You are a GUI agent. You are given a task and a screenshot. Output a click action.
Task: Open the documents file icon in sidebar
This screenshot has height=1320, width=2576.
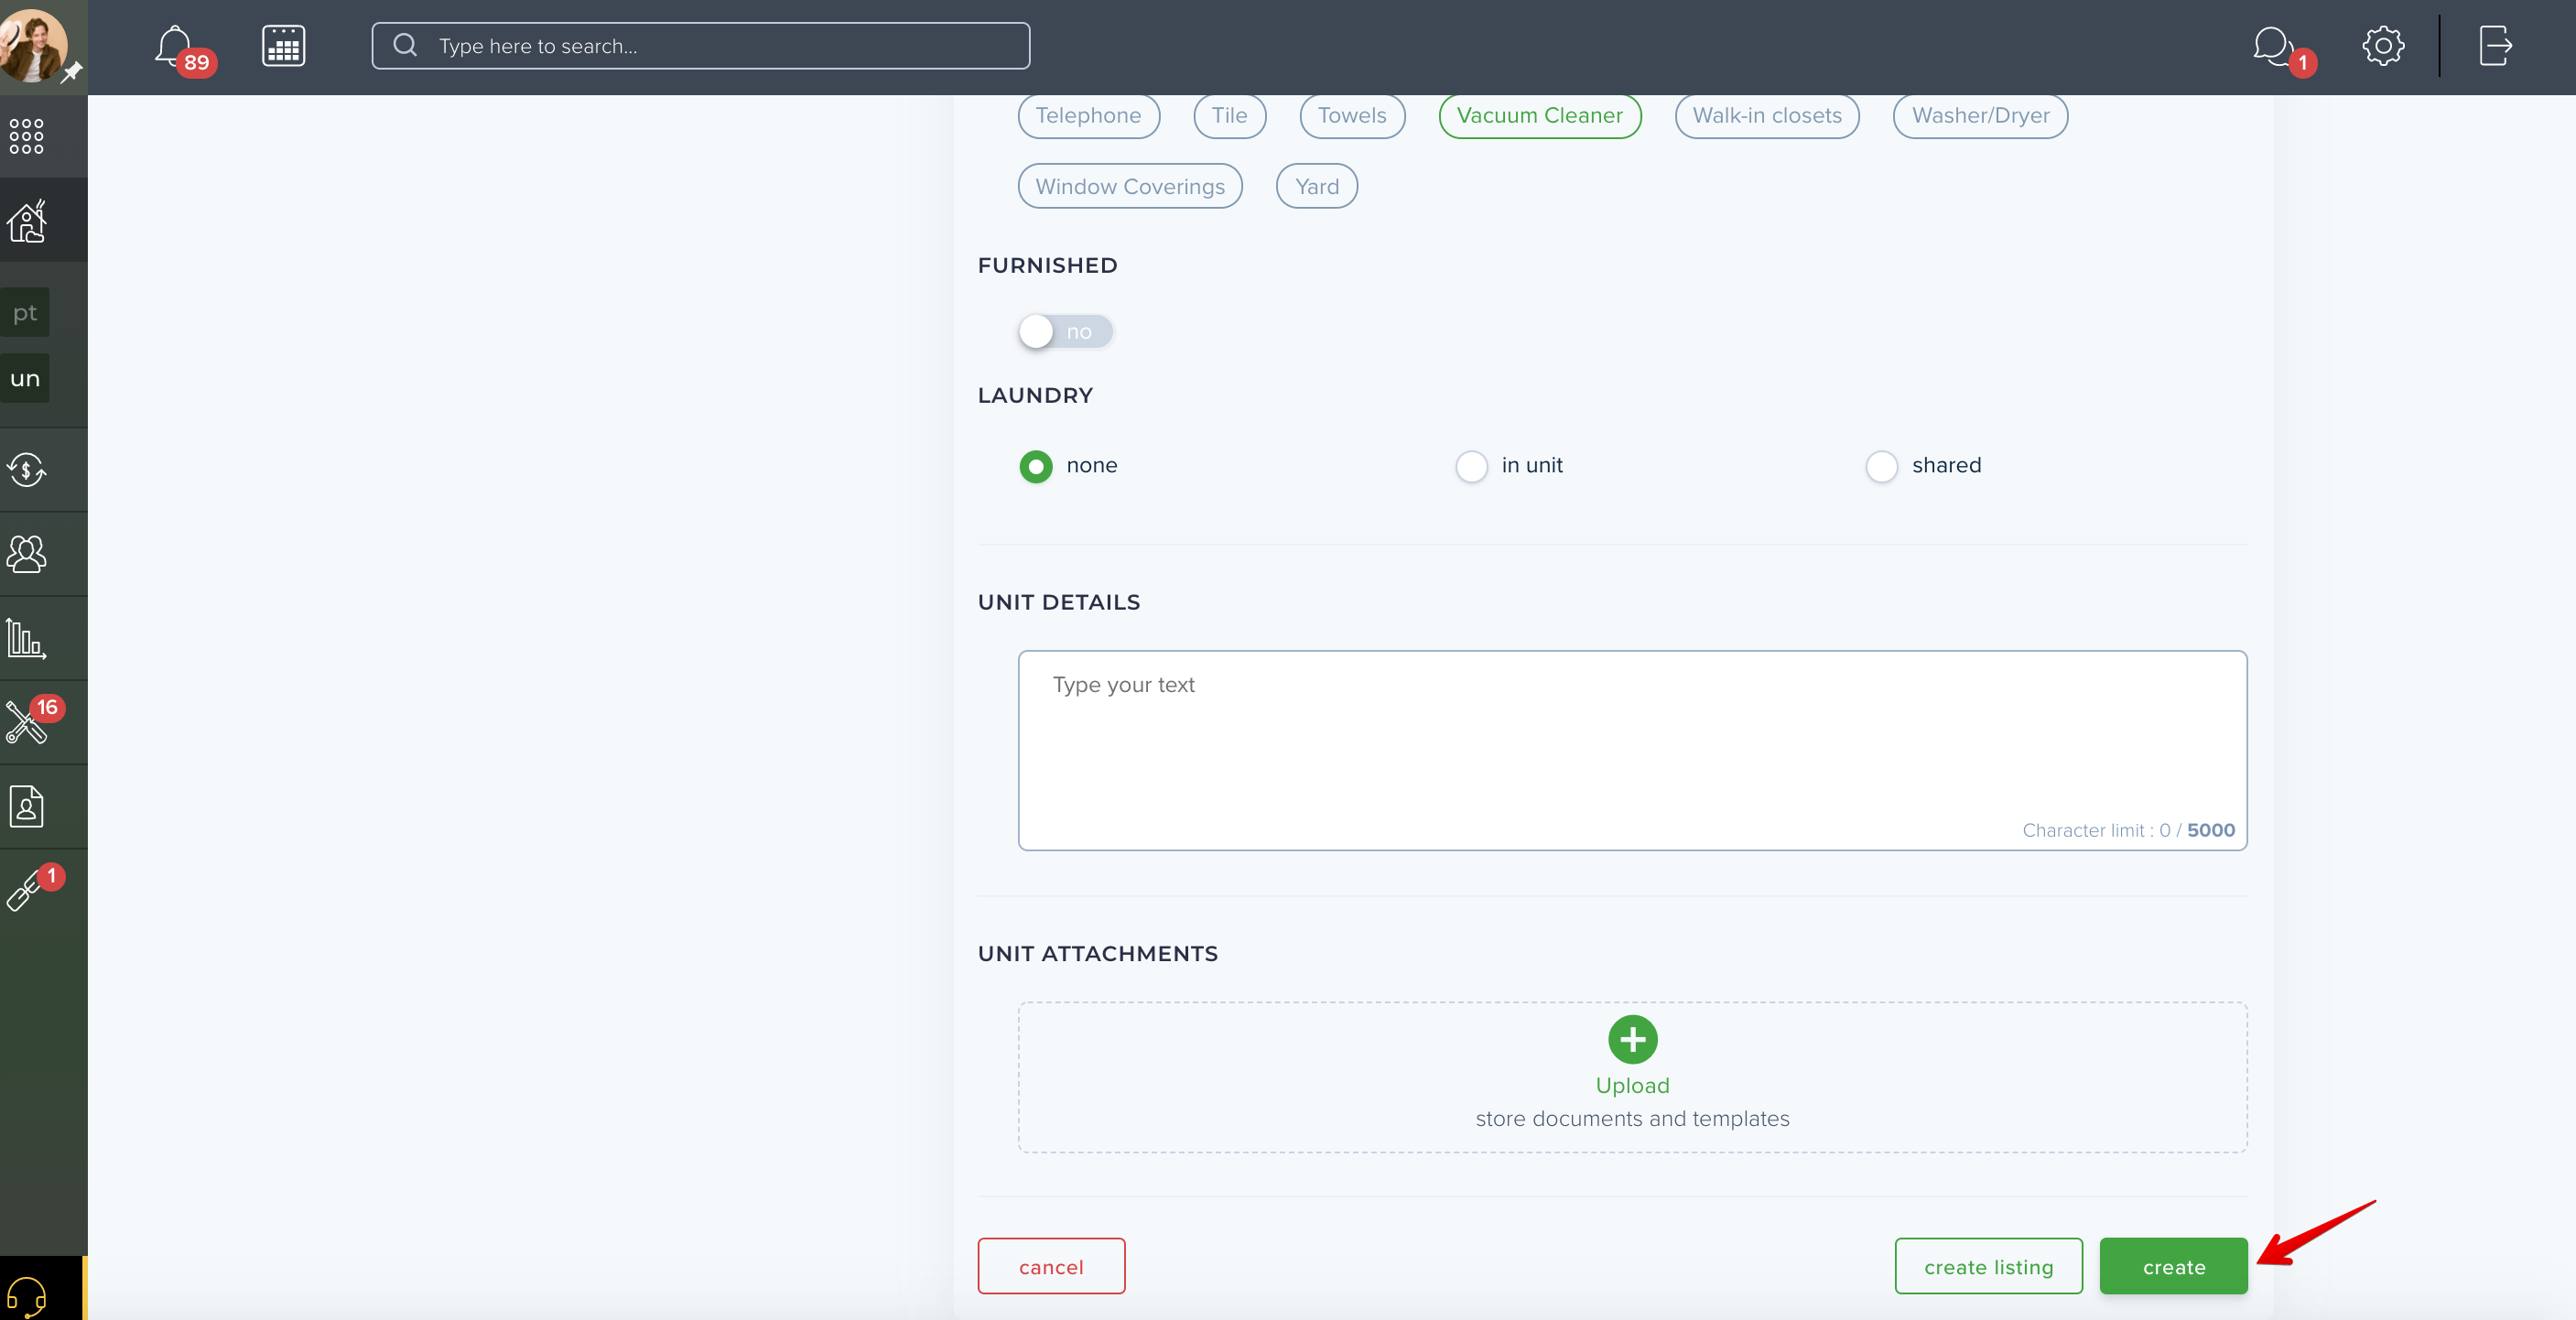[27, 806]
